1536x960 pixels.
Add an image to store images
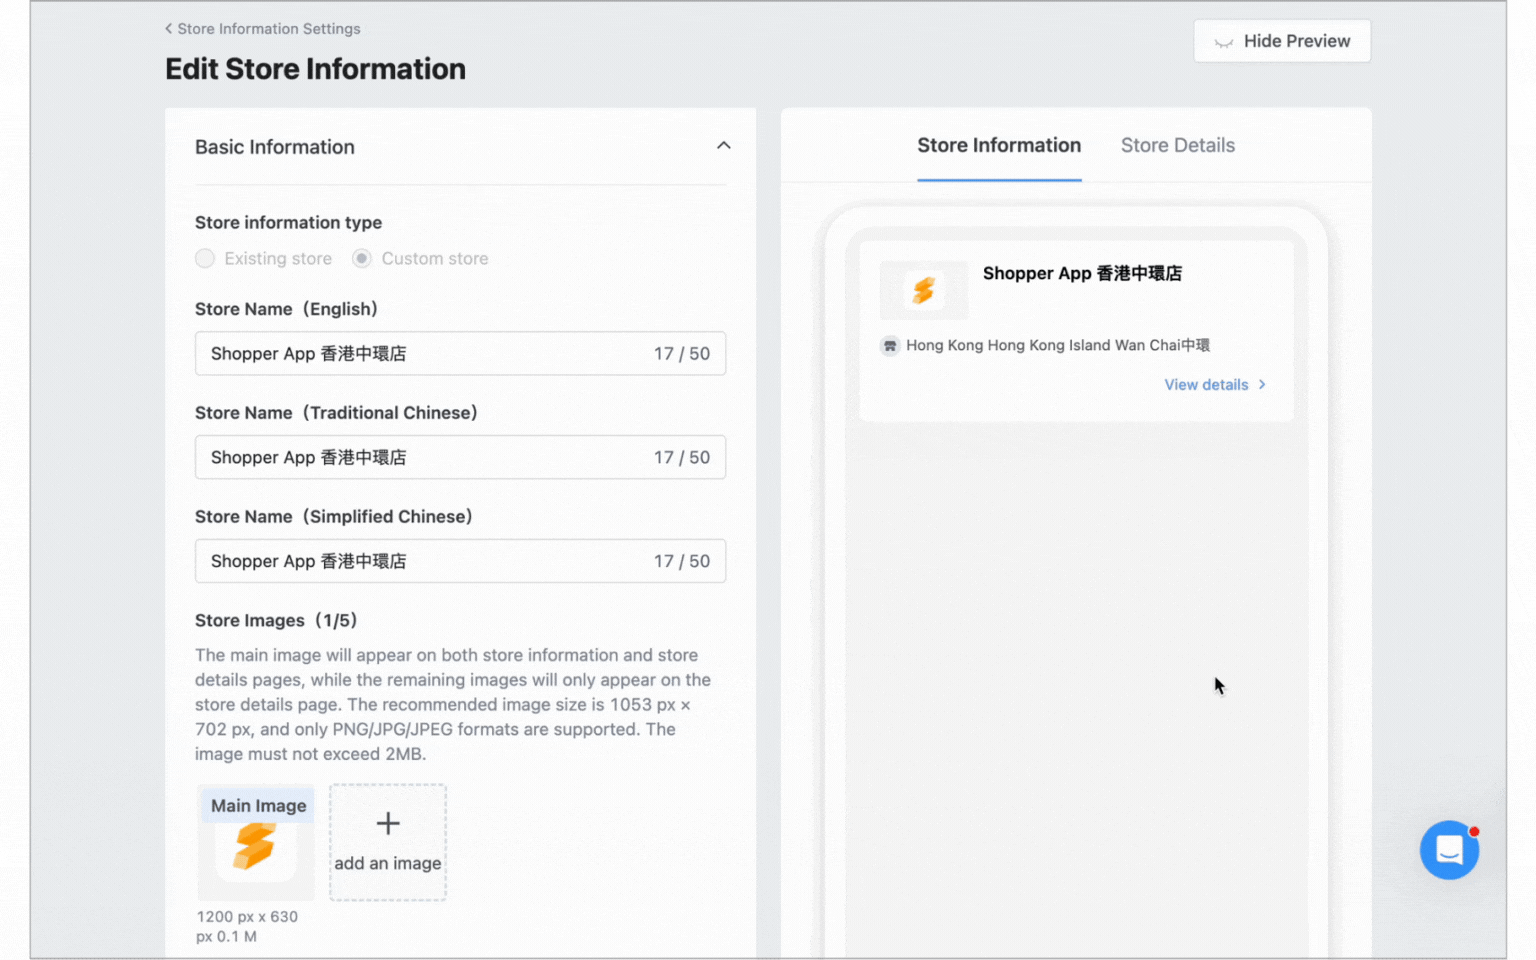point(388,843)
